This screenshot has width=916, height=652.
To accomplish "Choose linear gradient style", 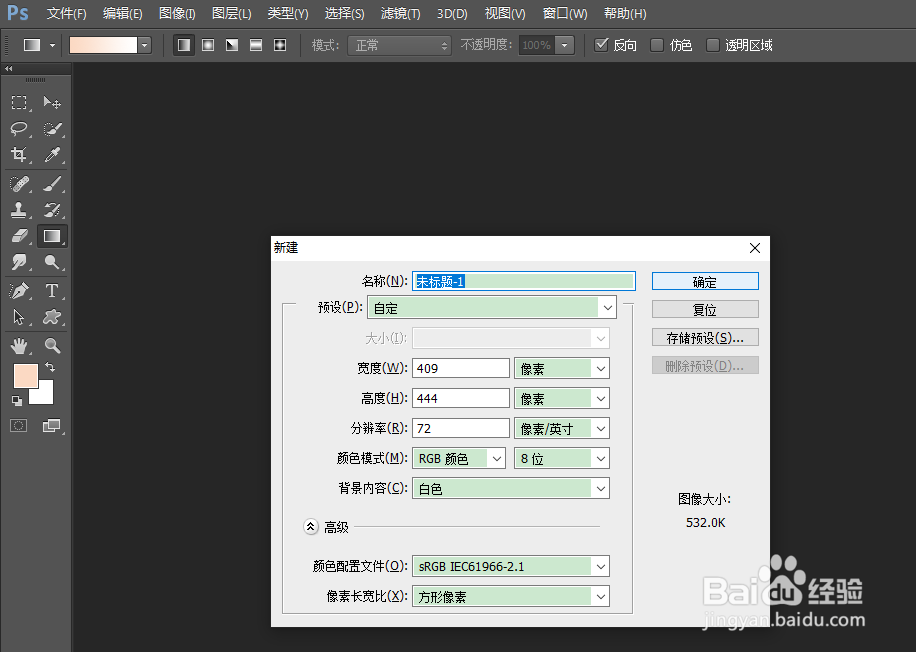I will [x=184, y=45].
